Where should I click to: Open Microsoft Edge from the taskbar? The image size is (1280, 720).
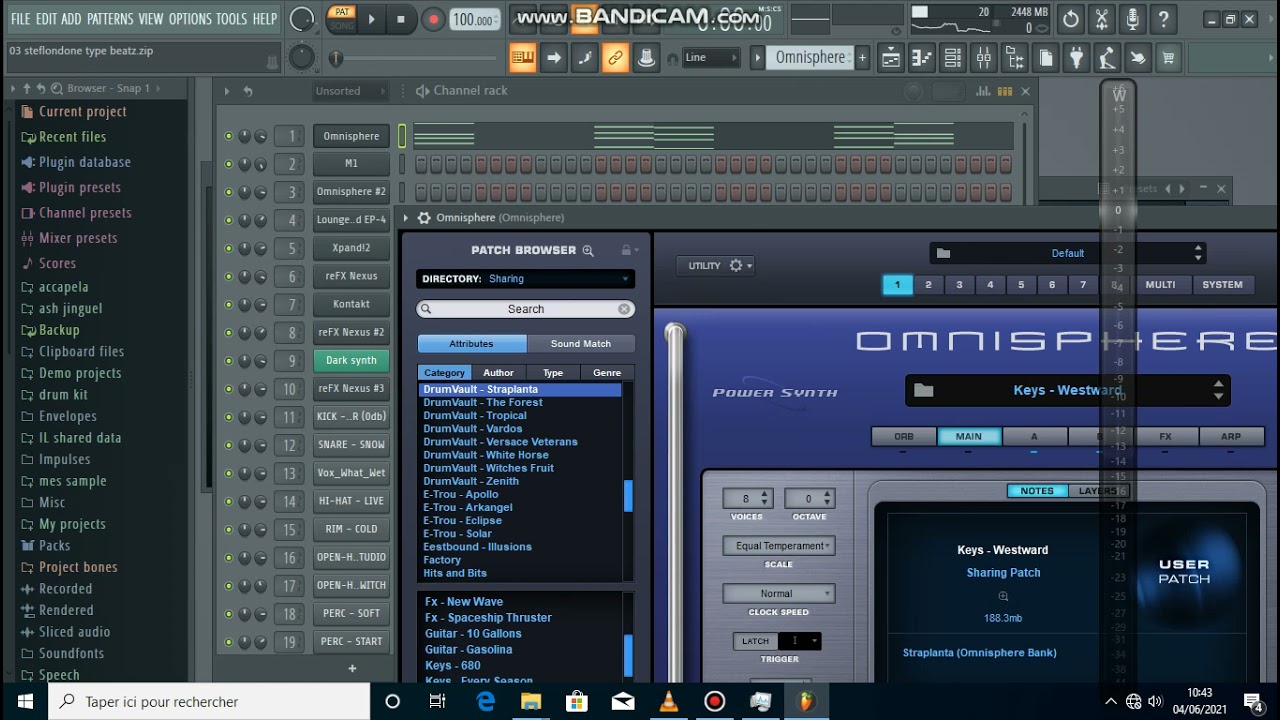(485, 702)
